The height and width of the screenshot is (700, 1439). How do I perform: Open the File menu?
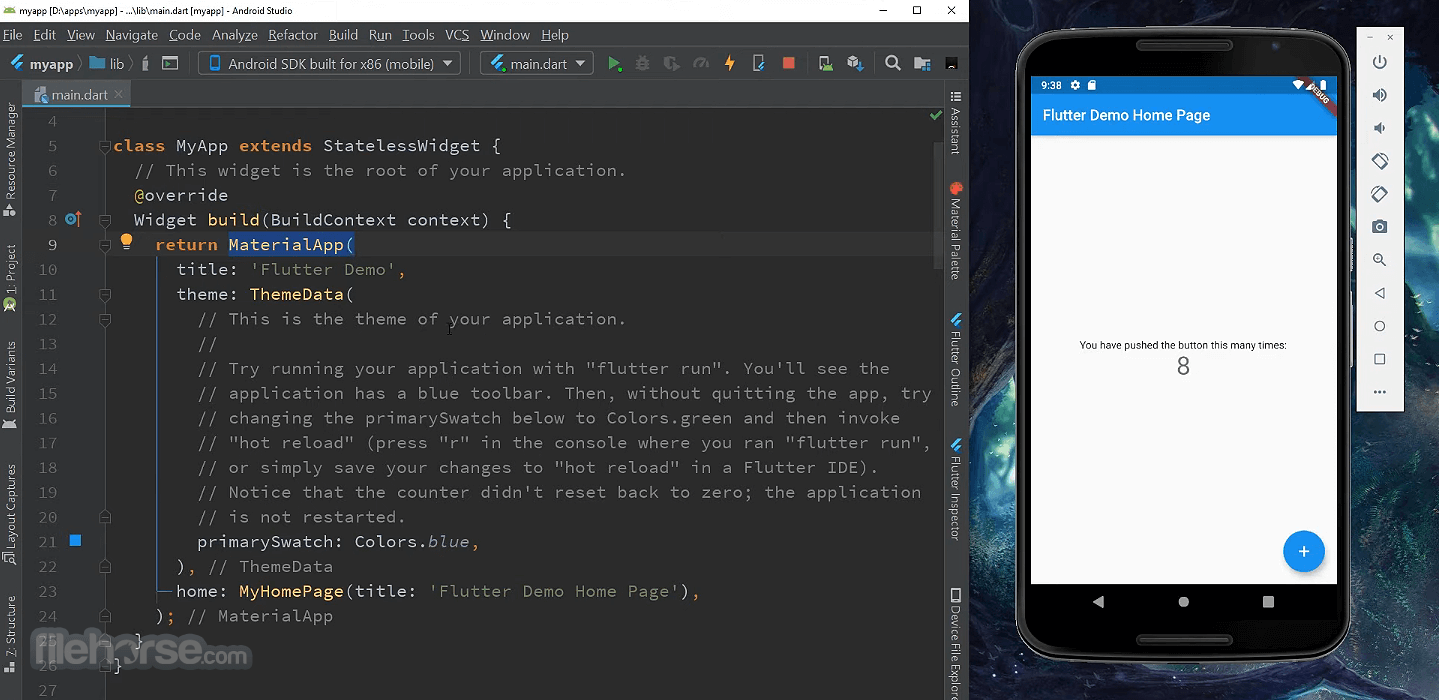pyautogui.click(x=13, y=35)
